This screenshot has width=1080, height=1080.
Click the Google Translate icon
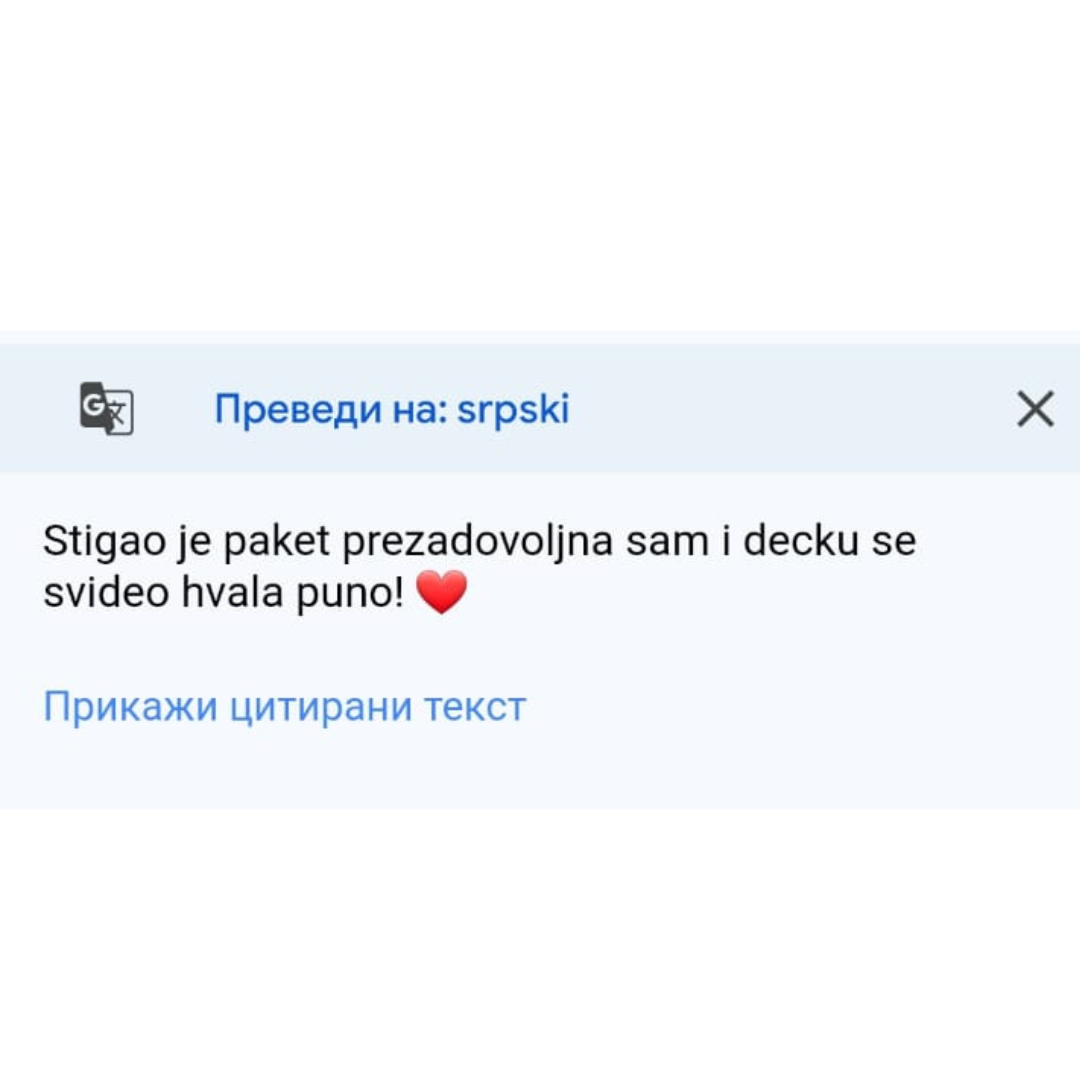point(106,408)
